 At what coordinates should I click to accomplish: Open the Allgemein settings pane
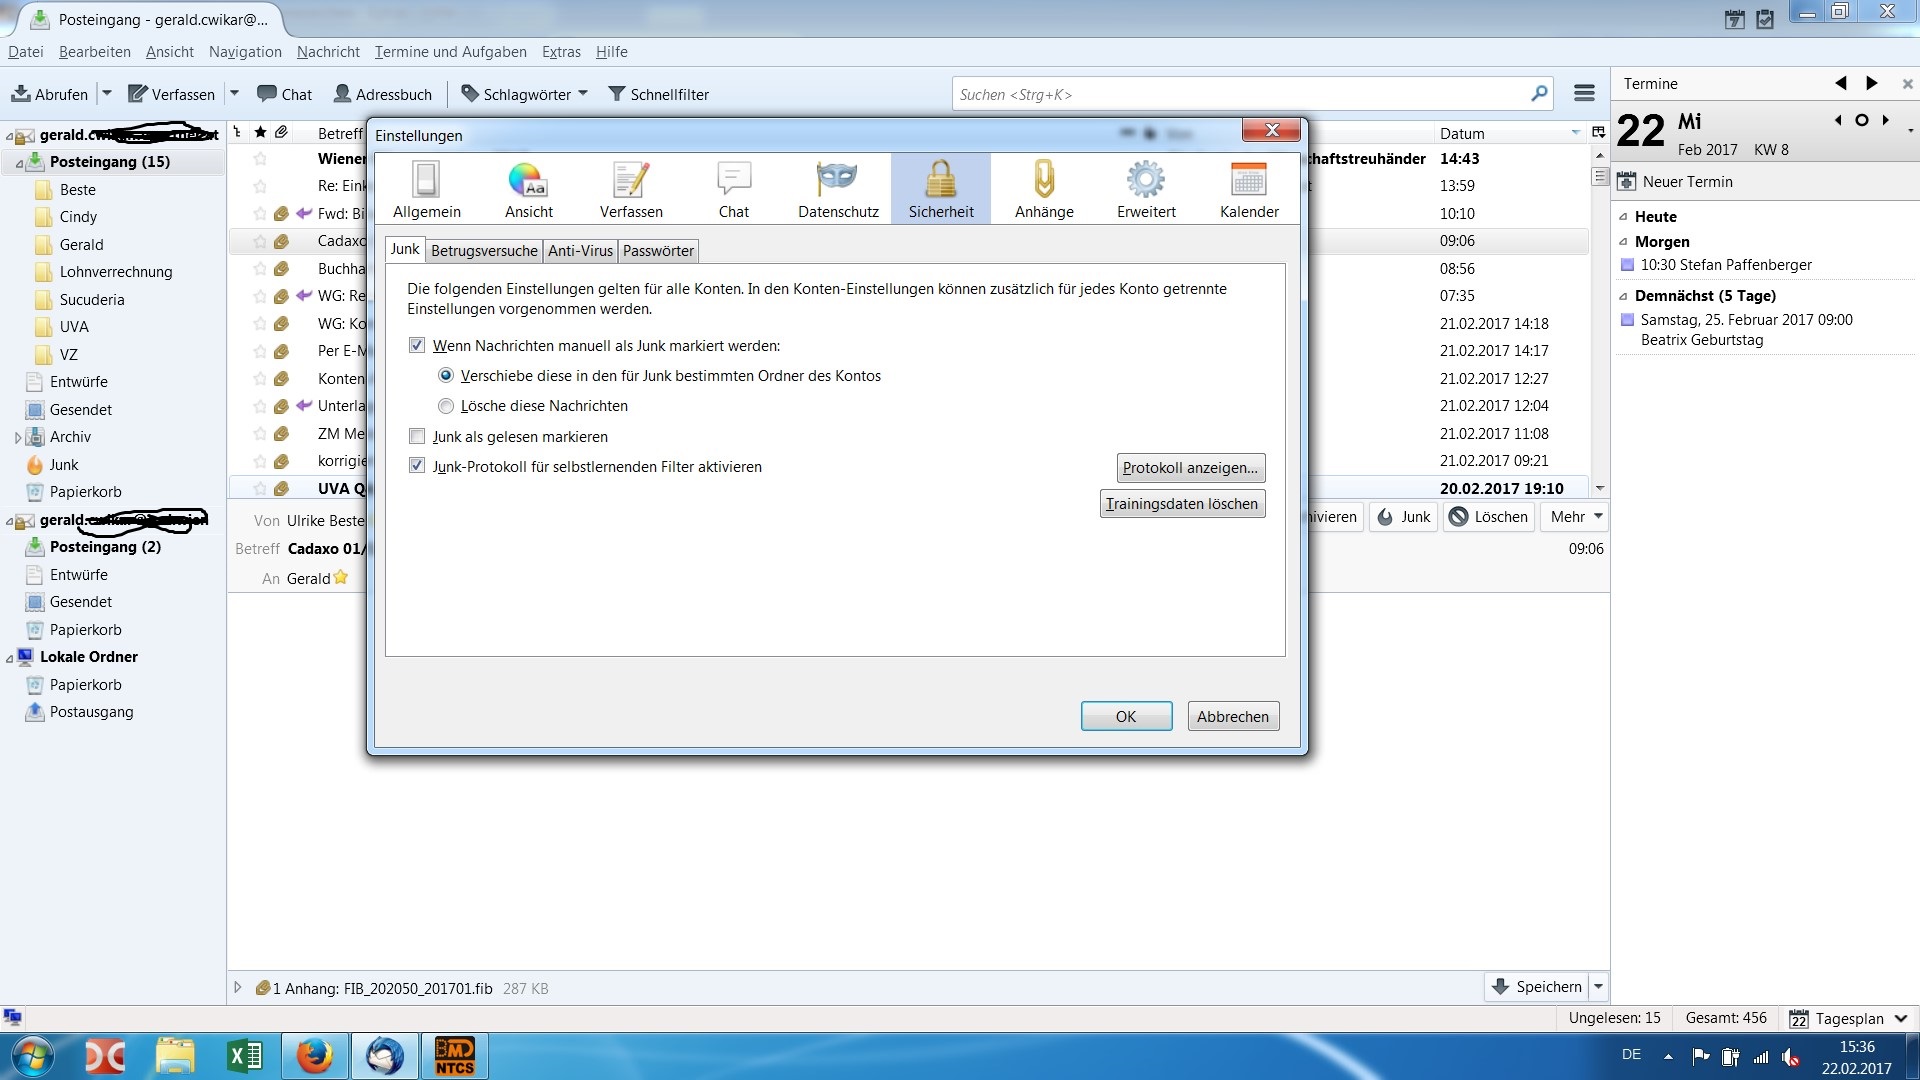(427, 188)
